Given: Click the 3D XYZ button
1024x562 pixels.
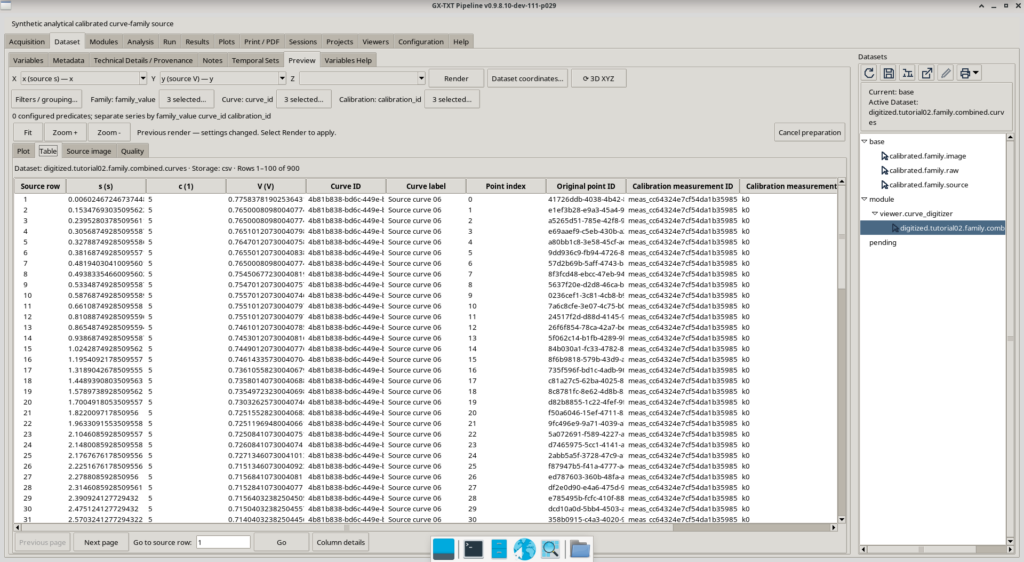Looking at the screenshot, I should (x=598, y=78).
